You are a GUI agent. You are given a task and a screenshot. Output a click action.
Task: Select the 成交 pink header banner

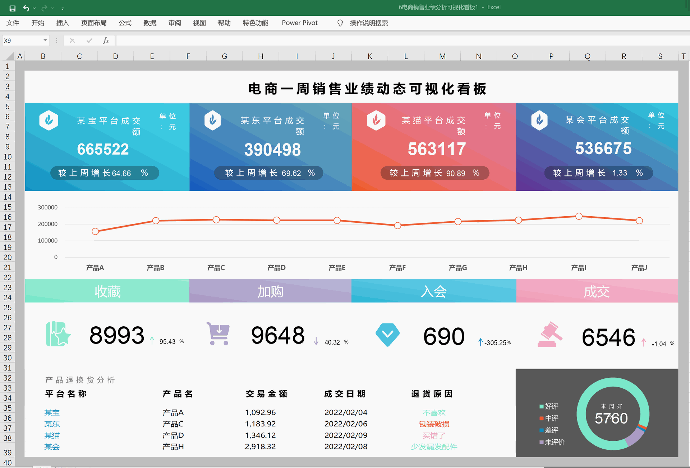click(596, 291)
